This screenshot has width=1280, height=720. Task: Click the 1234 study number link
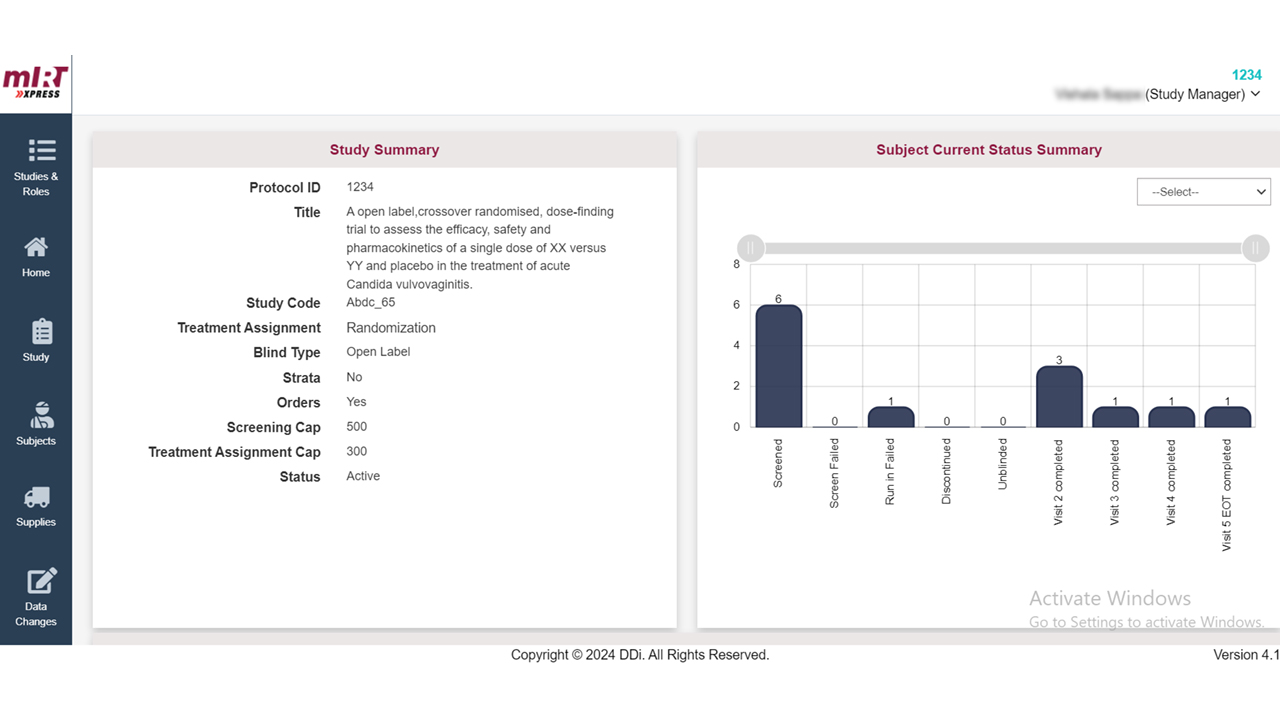tap(1246, 75)
